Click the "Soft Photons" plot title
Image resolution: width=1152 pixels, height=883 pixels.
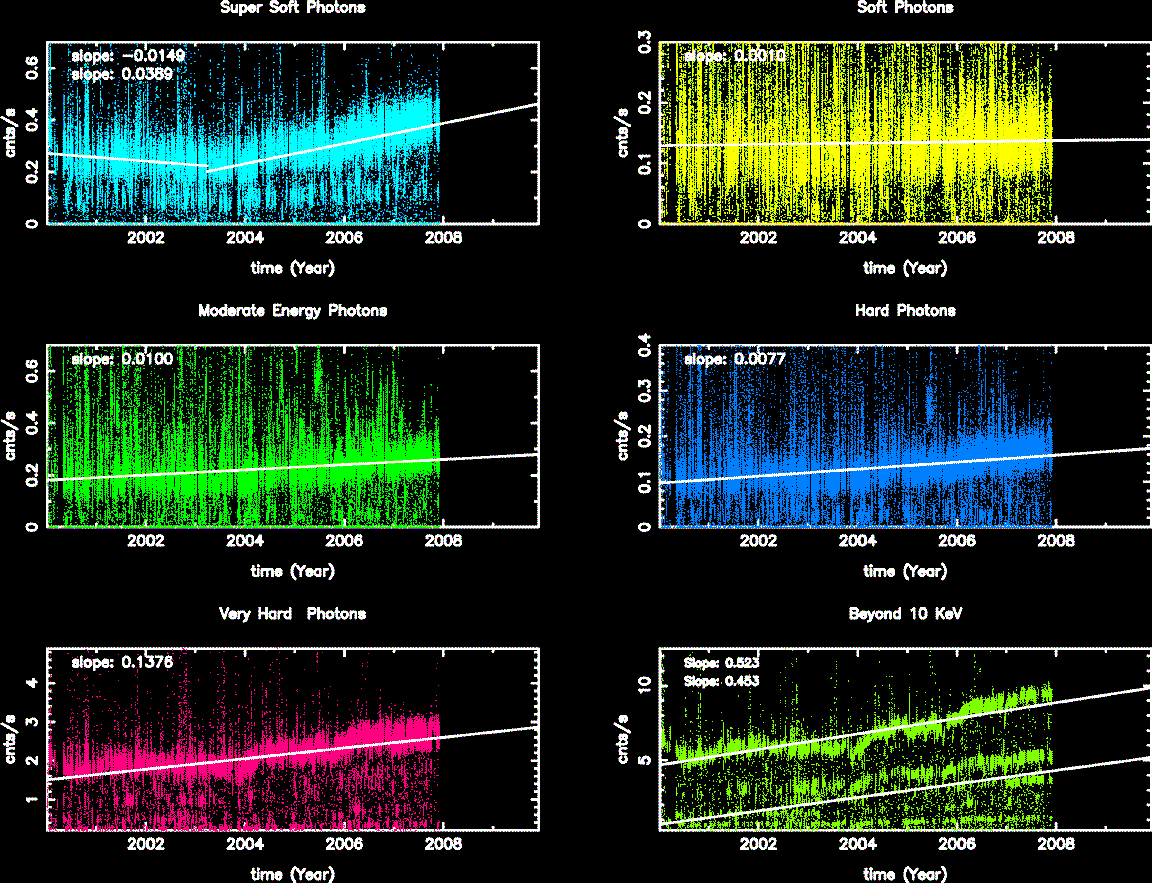click(905, 8)
